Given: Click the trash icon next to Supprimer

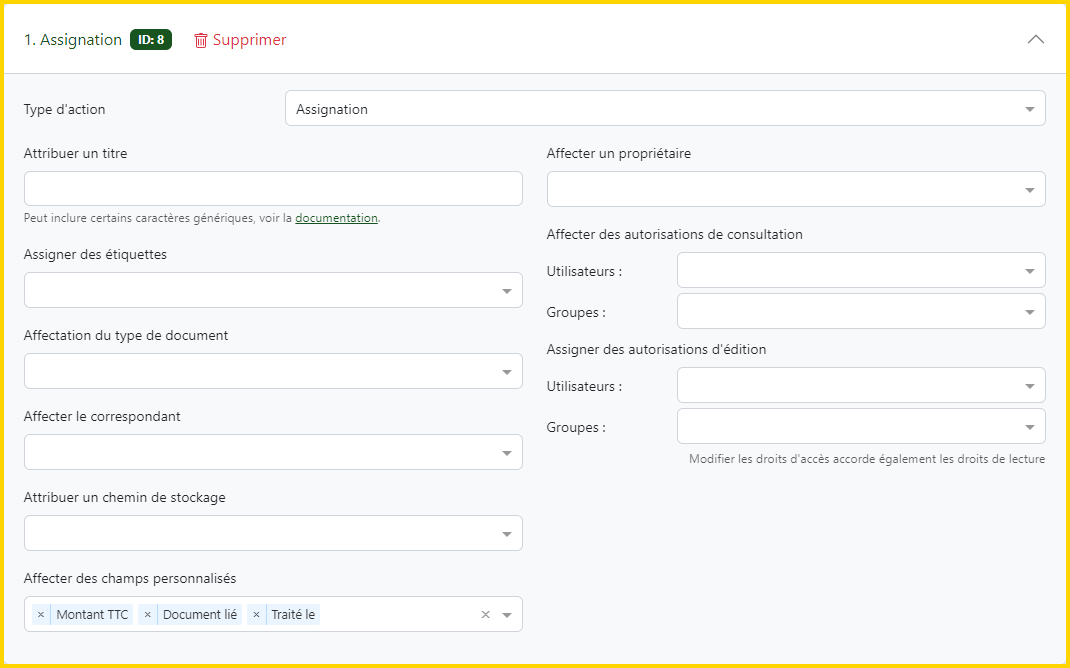Looking at the screenshot, I should pyautogui.click(x=201, y=40).
